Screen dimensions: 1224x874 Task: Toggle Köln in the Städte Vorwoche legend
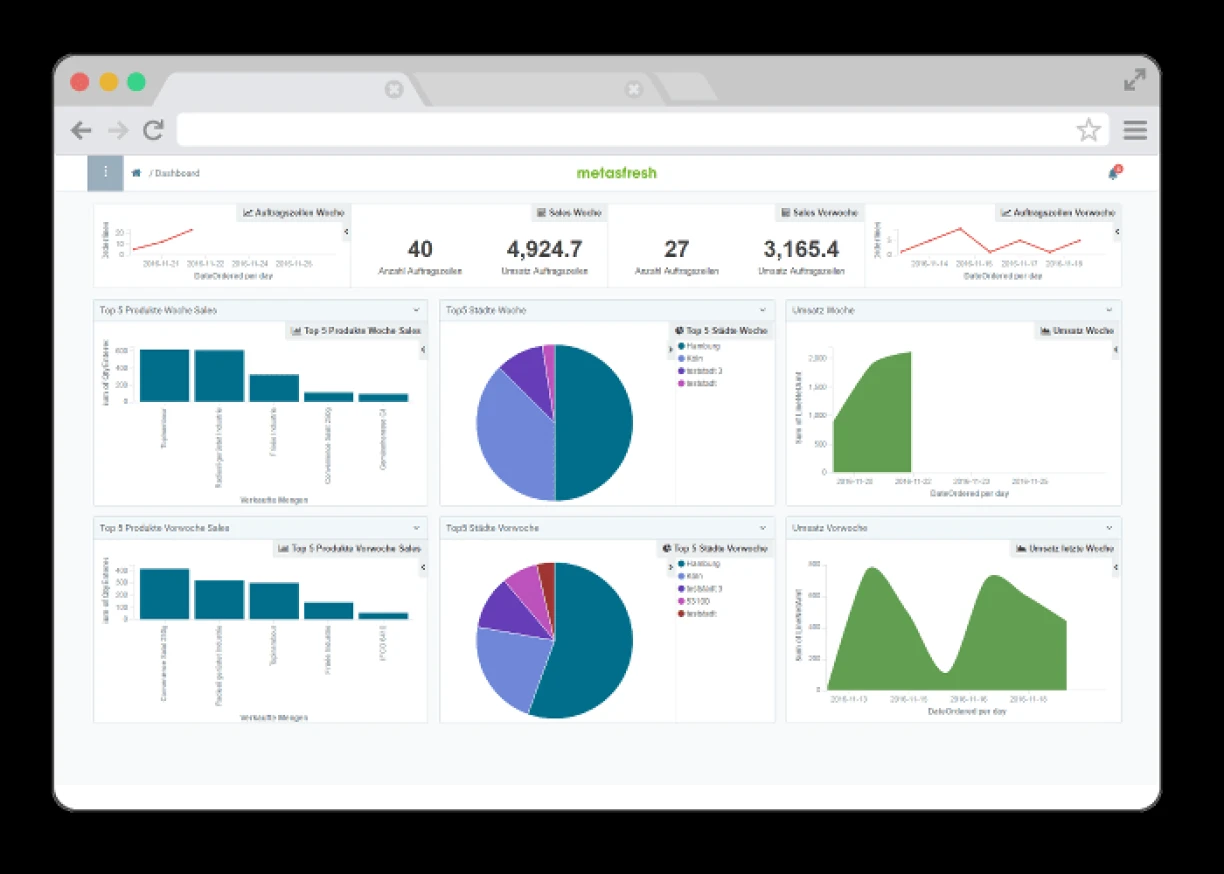pos(696,575)
